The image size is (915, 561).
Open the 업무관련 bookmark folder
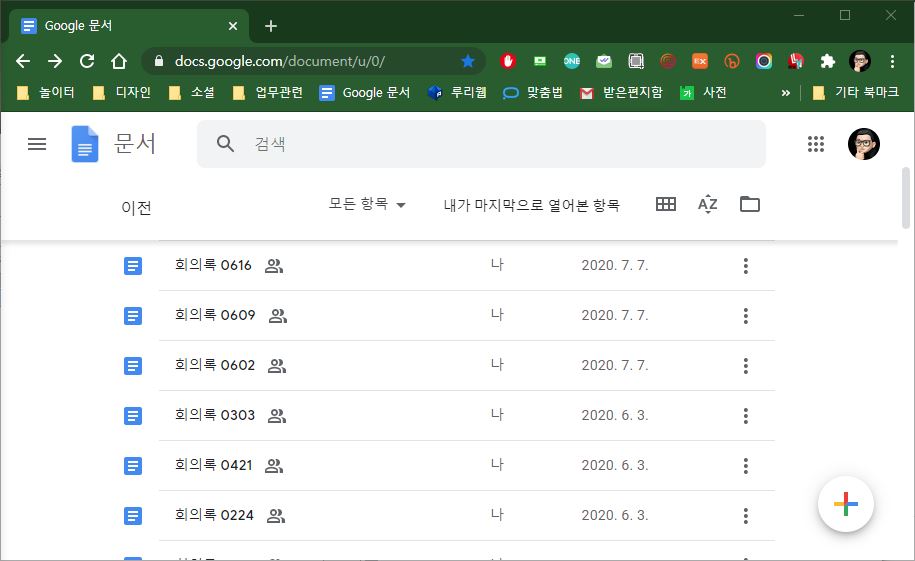(268, 92)
